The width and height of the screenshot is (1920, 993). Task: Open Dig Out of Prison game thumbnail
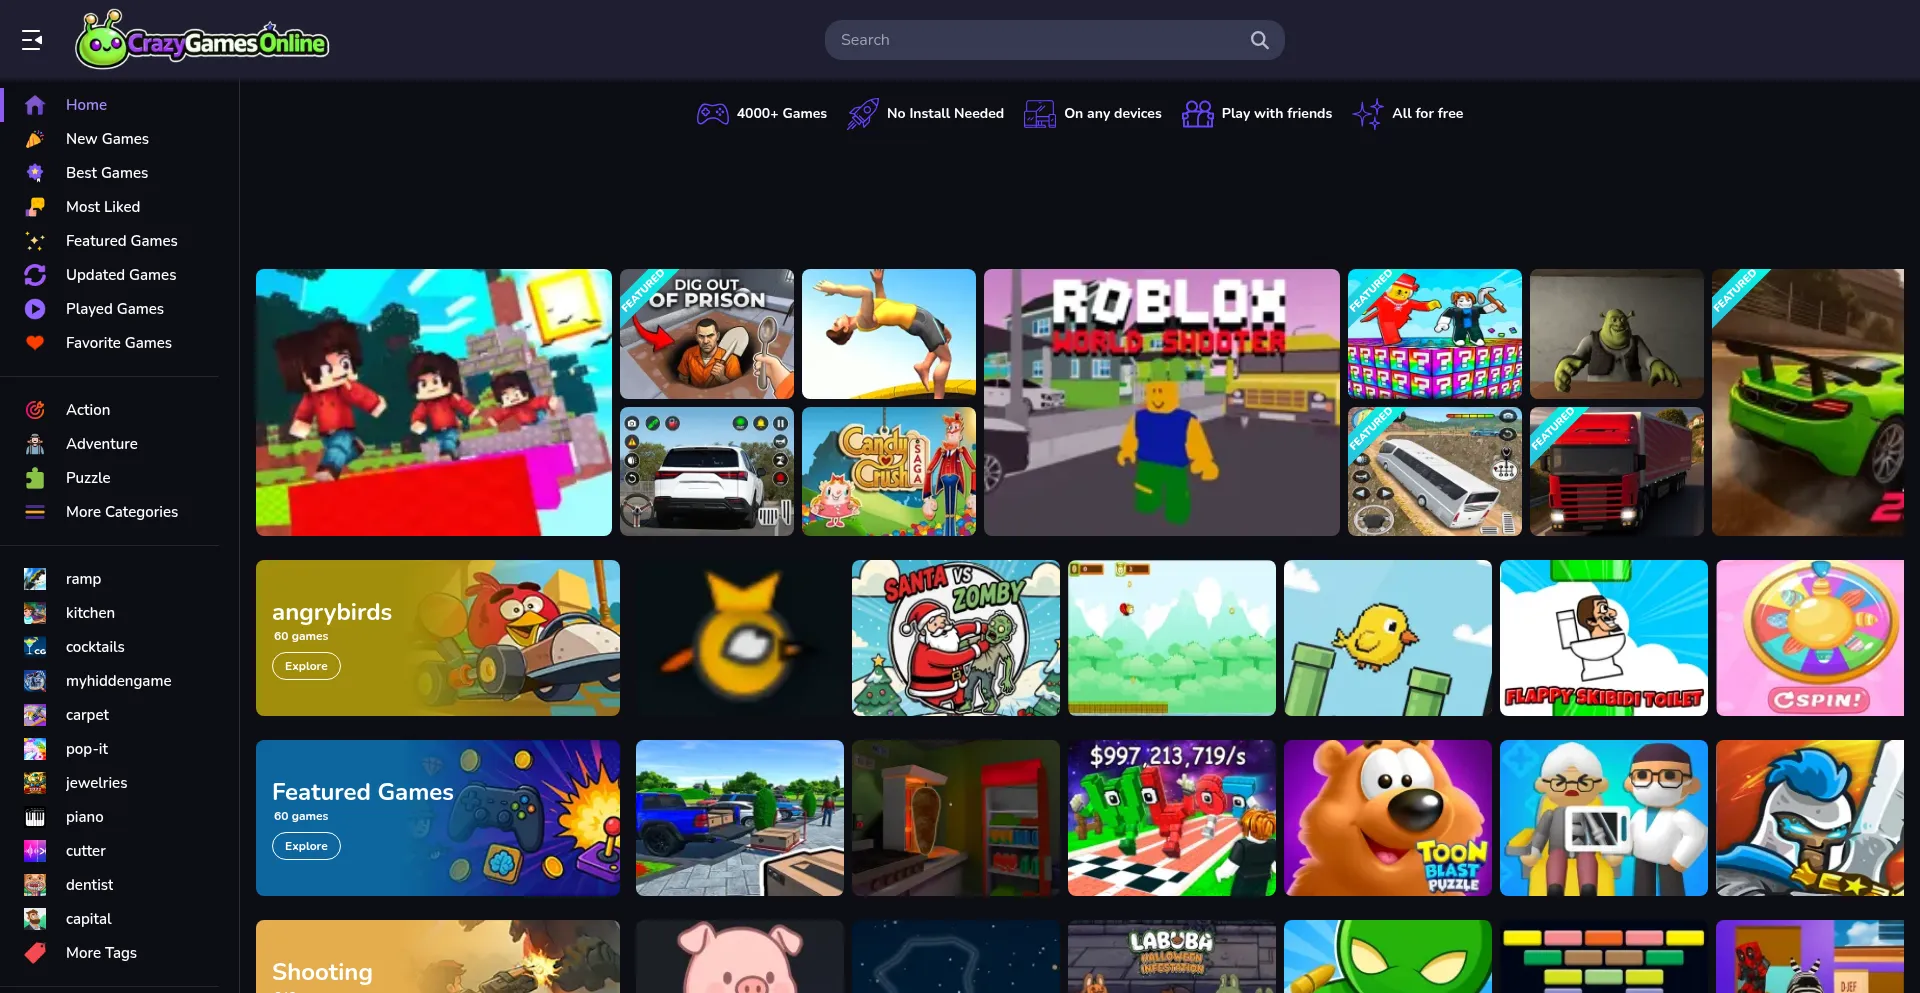tap(707, 334)
